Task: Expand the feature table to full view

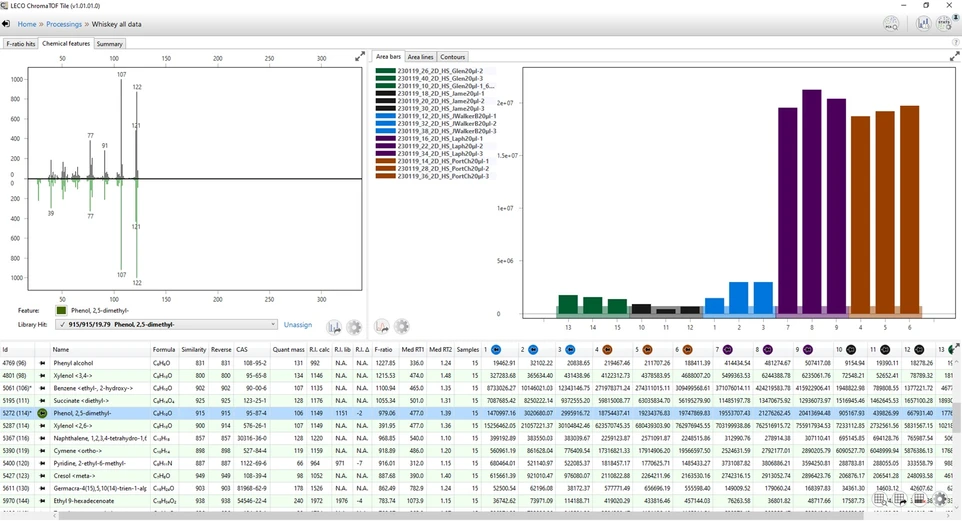Action: [956, 347]
